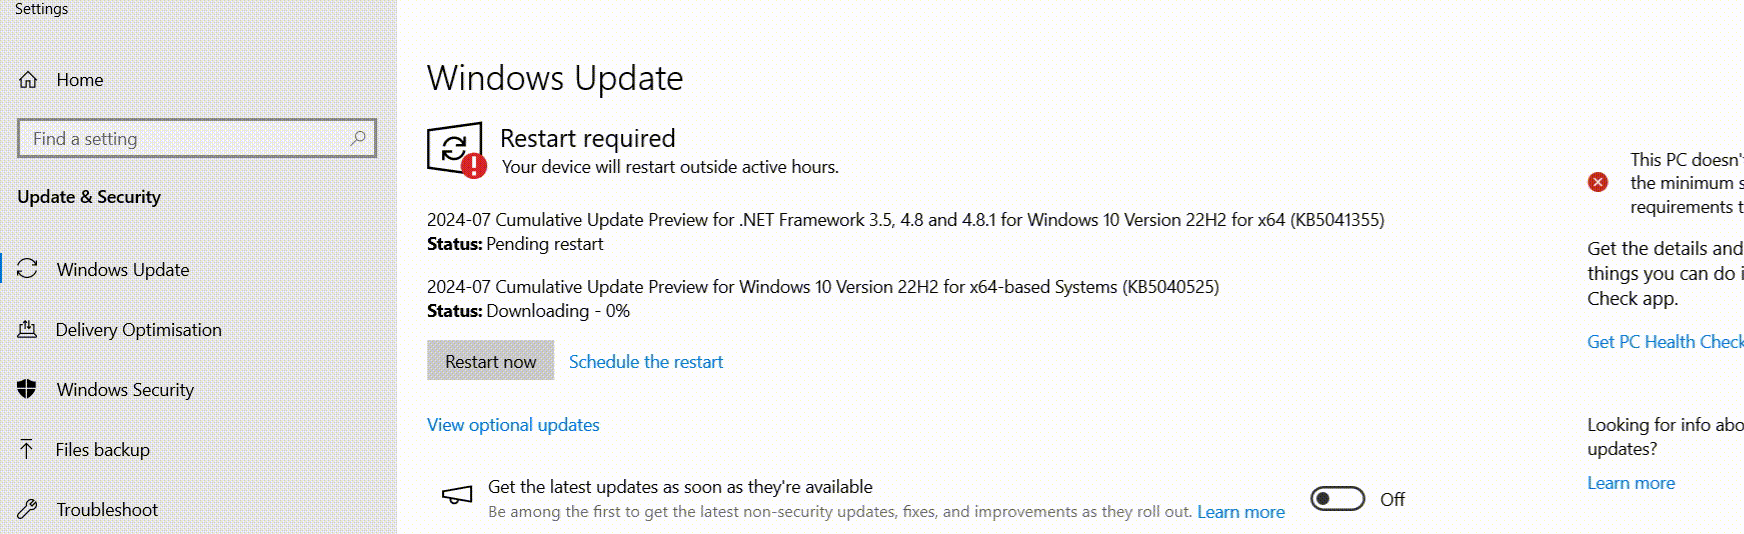
Task: Go to Windows Security page
Action: coord(125,390)
